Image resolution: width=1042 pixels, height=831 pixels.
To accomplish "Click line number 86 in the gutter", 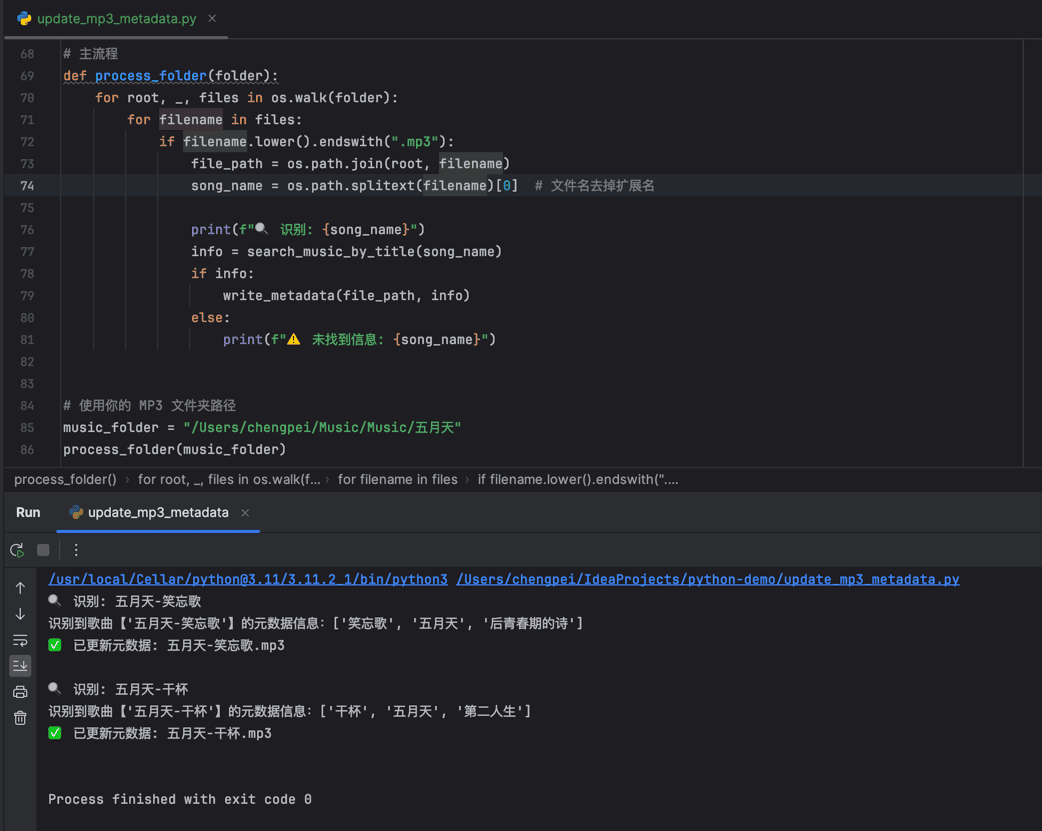I will click(27, 449).
